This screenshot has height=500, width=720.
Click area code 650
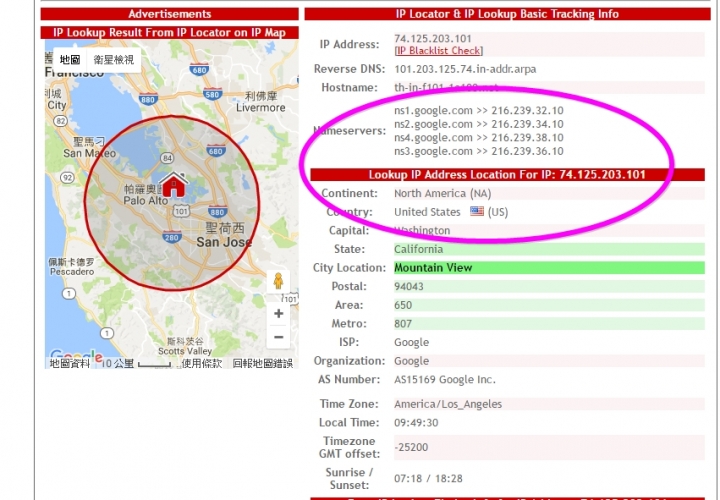(x=403, y=305)
